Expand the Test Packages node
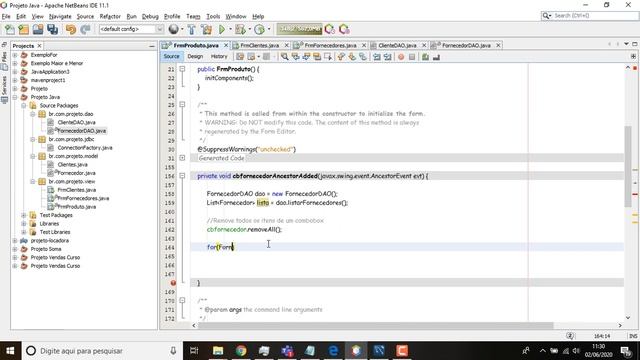Screen dimensions: 640x360 24,215
